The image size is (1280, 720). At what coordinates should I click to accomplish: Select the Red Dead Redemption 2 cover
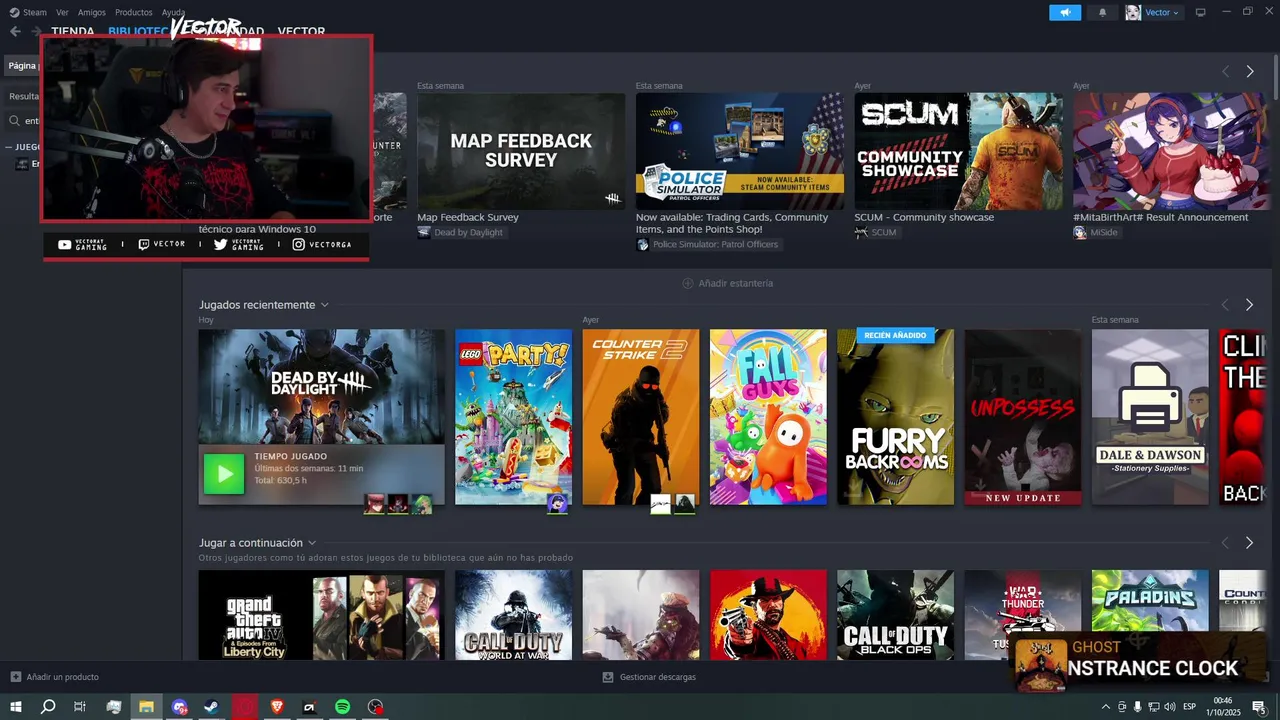coord(768,615)
